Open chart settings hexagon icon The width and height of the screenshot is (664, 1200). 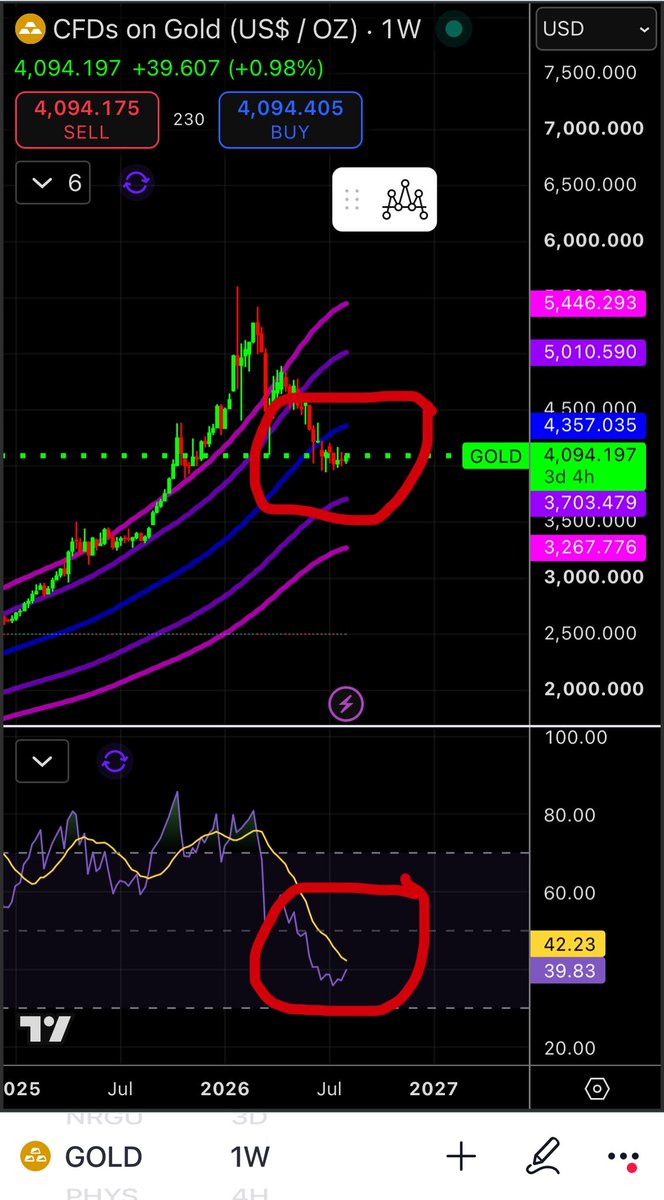(x=597, y=1088)
